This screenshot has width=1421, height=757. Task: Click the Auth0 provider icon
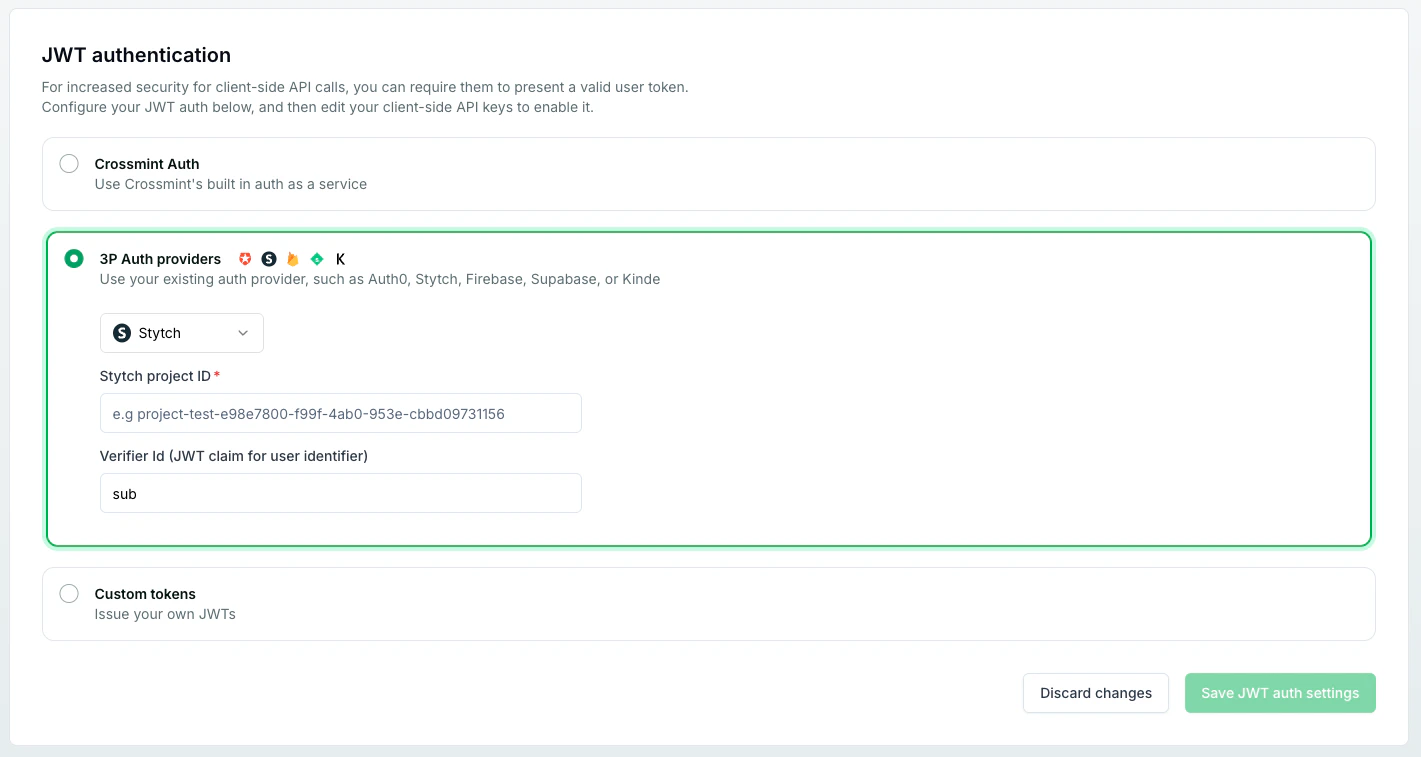point(245,259)
